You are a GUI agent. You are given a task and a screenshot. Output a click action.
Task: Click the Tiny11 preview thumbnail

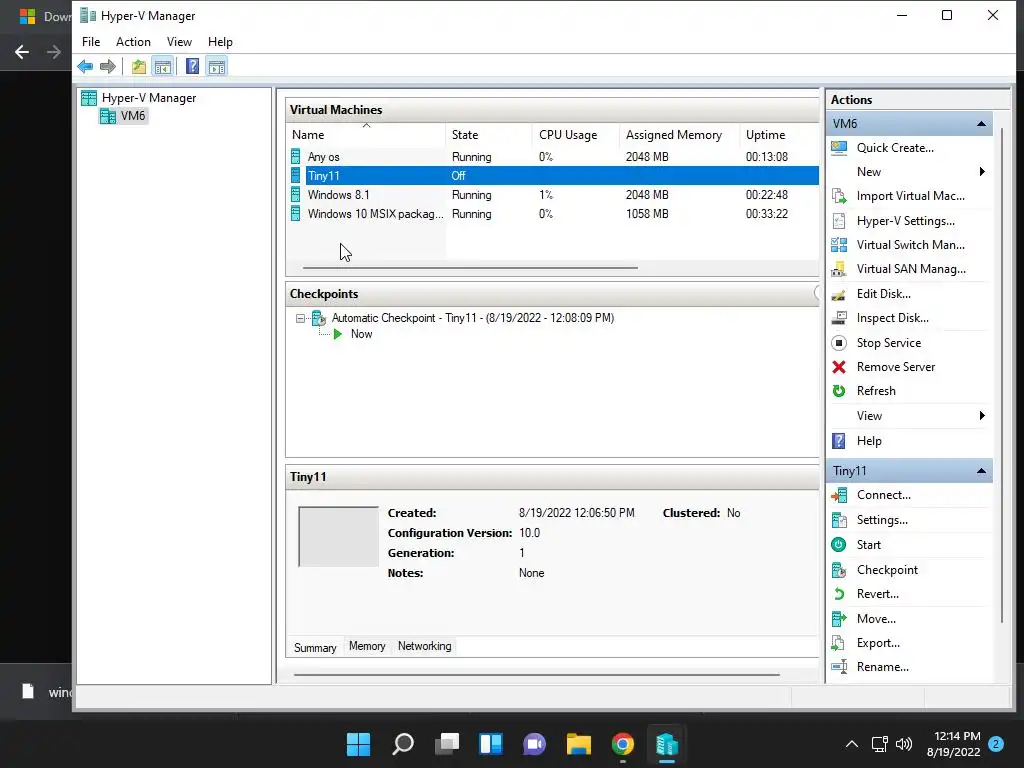coord(338,537)
